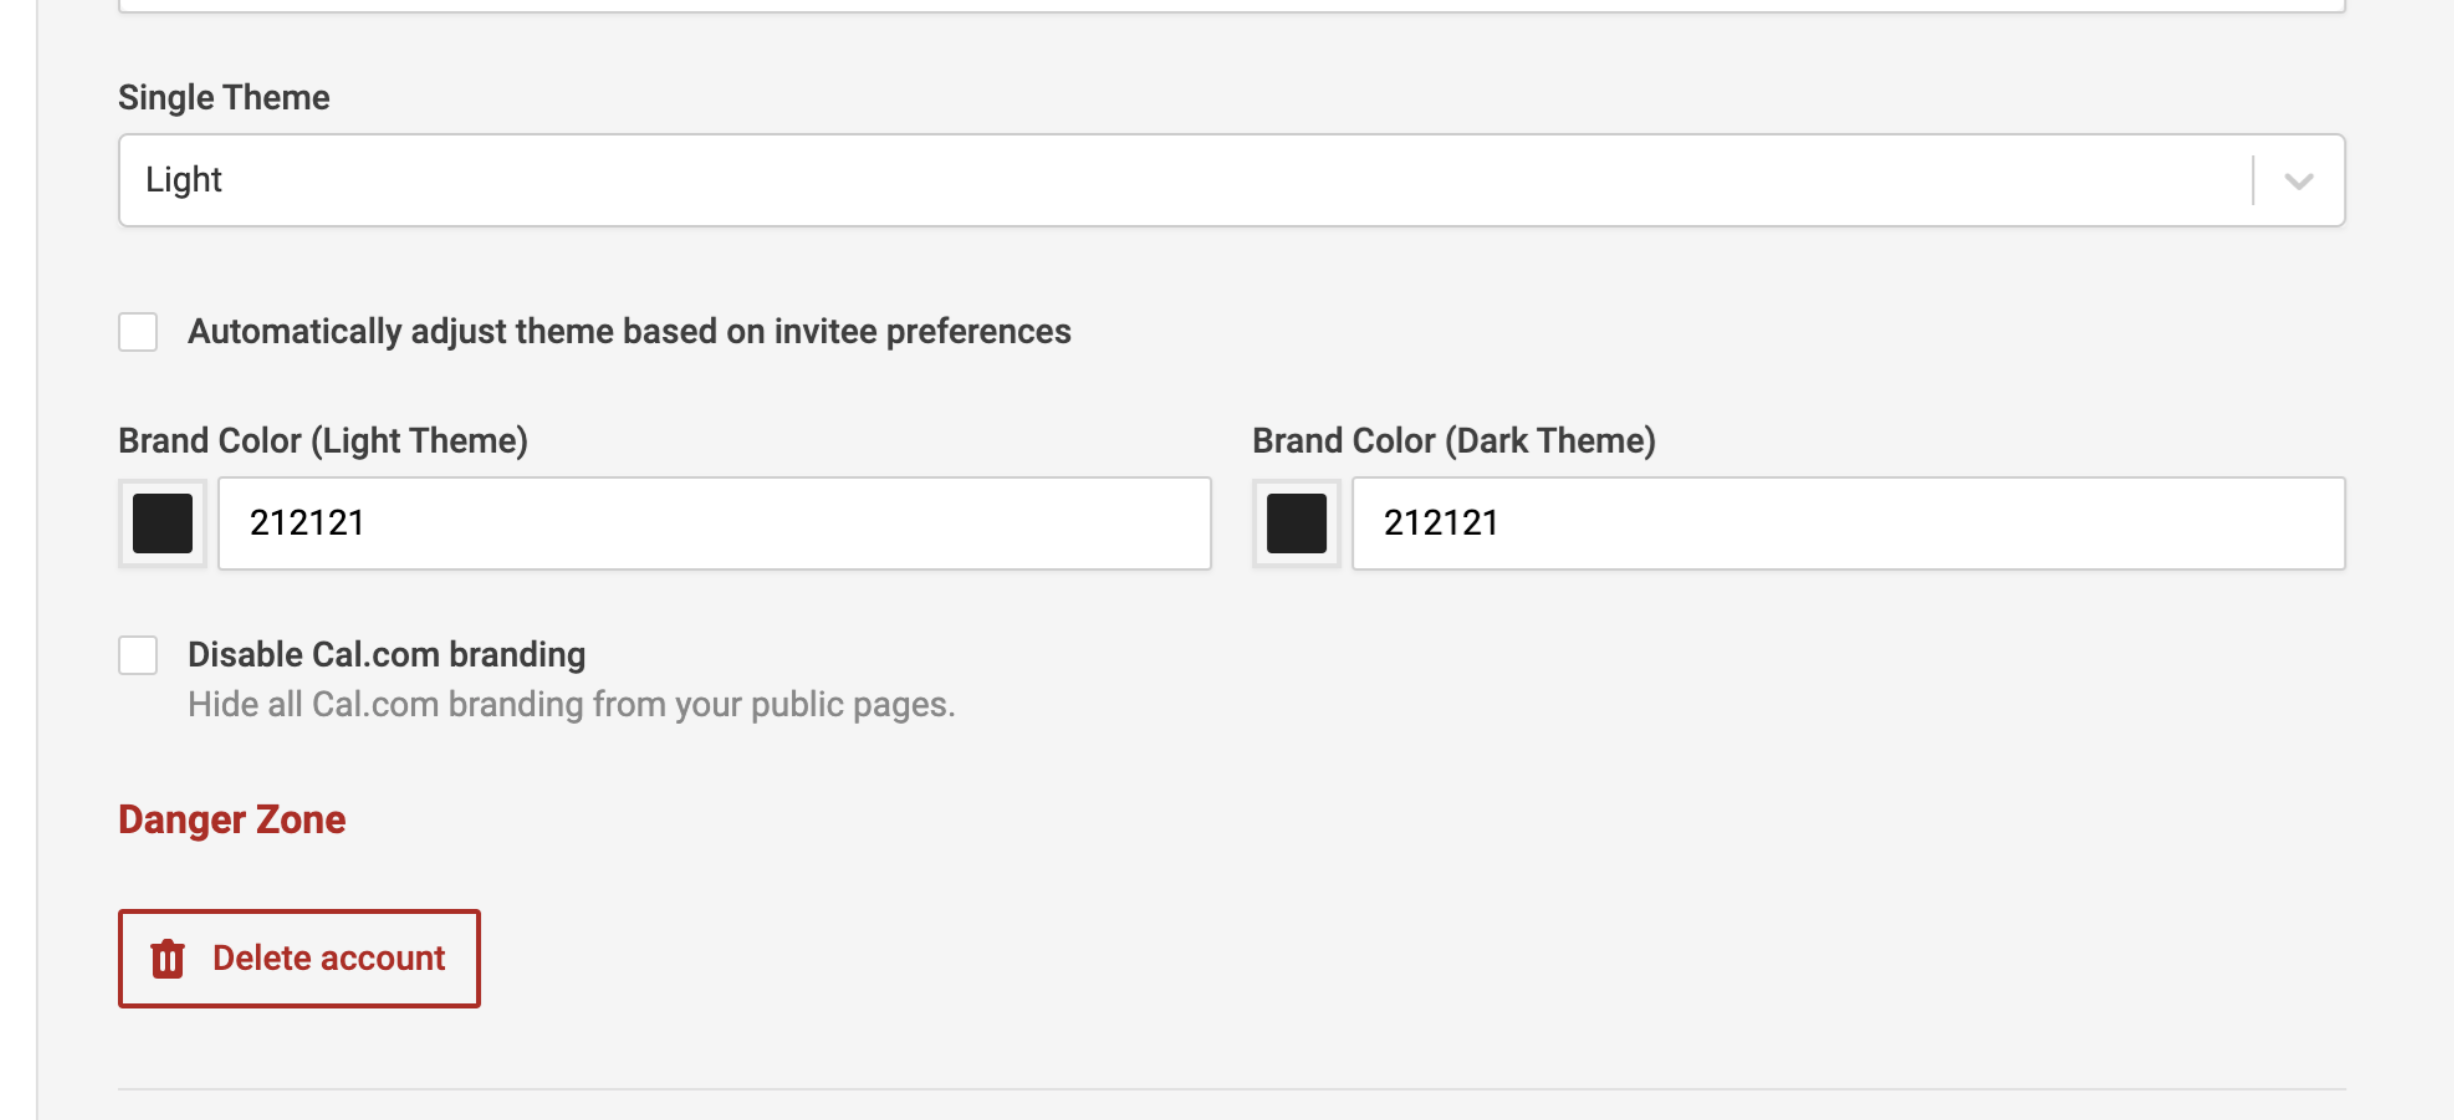2454x1120 pixels.
Task: Click the 'Brand Color (Dark Theme)' label
Action: coord(1453,438)
